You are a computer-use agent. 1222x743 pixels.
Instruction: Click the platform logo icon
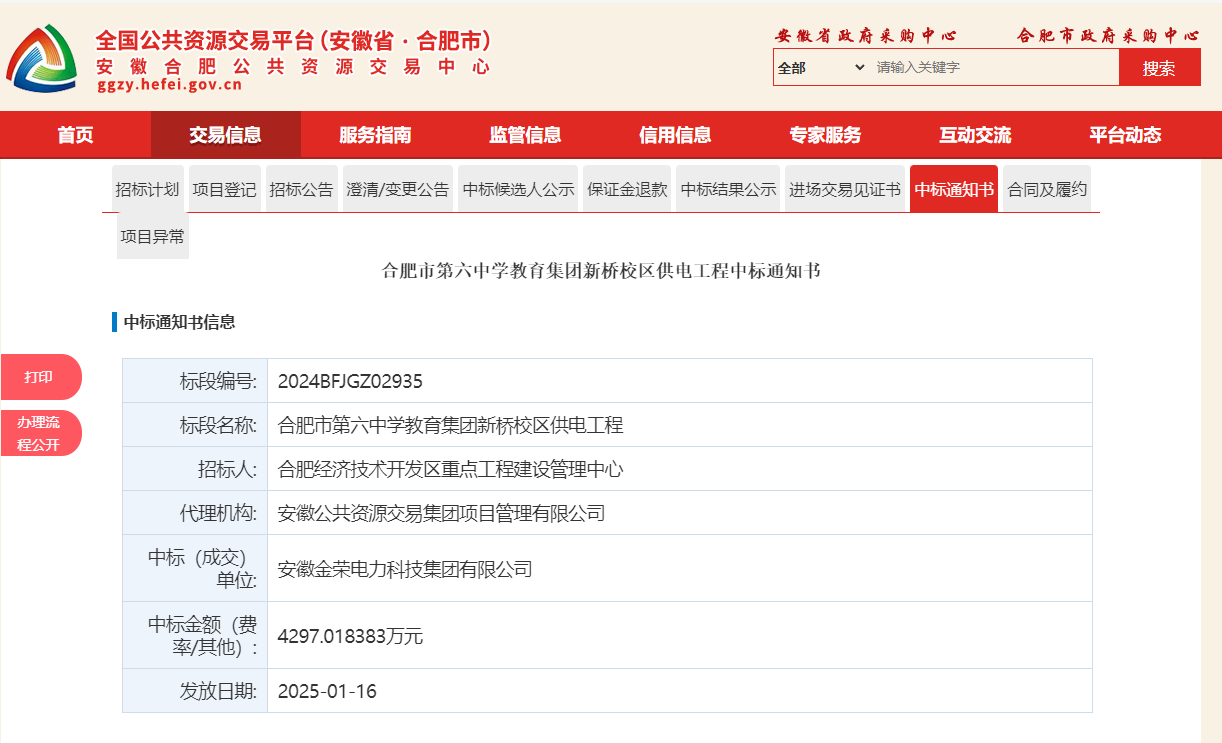pos(42,58)
